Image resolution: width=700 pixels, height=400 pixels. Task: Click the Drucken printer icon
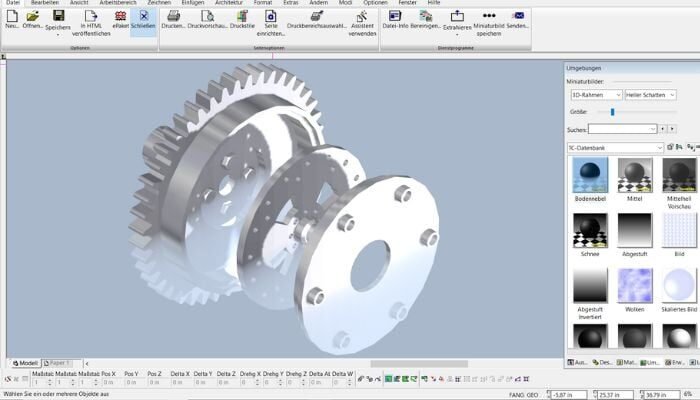pos(173,17)
